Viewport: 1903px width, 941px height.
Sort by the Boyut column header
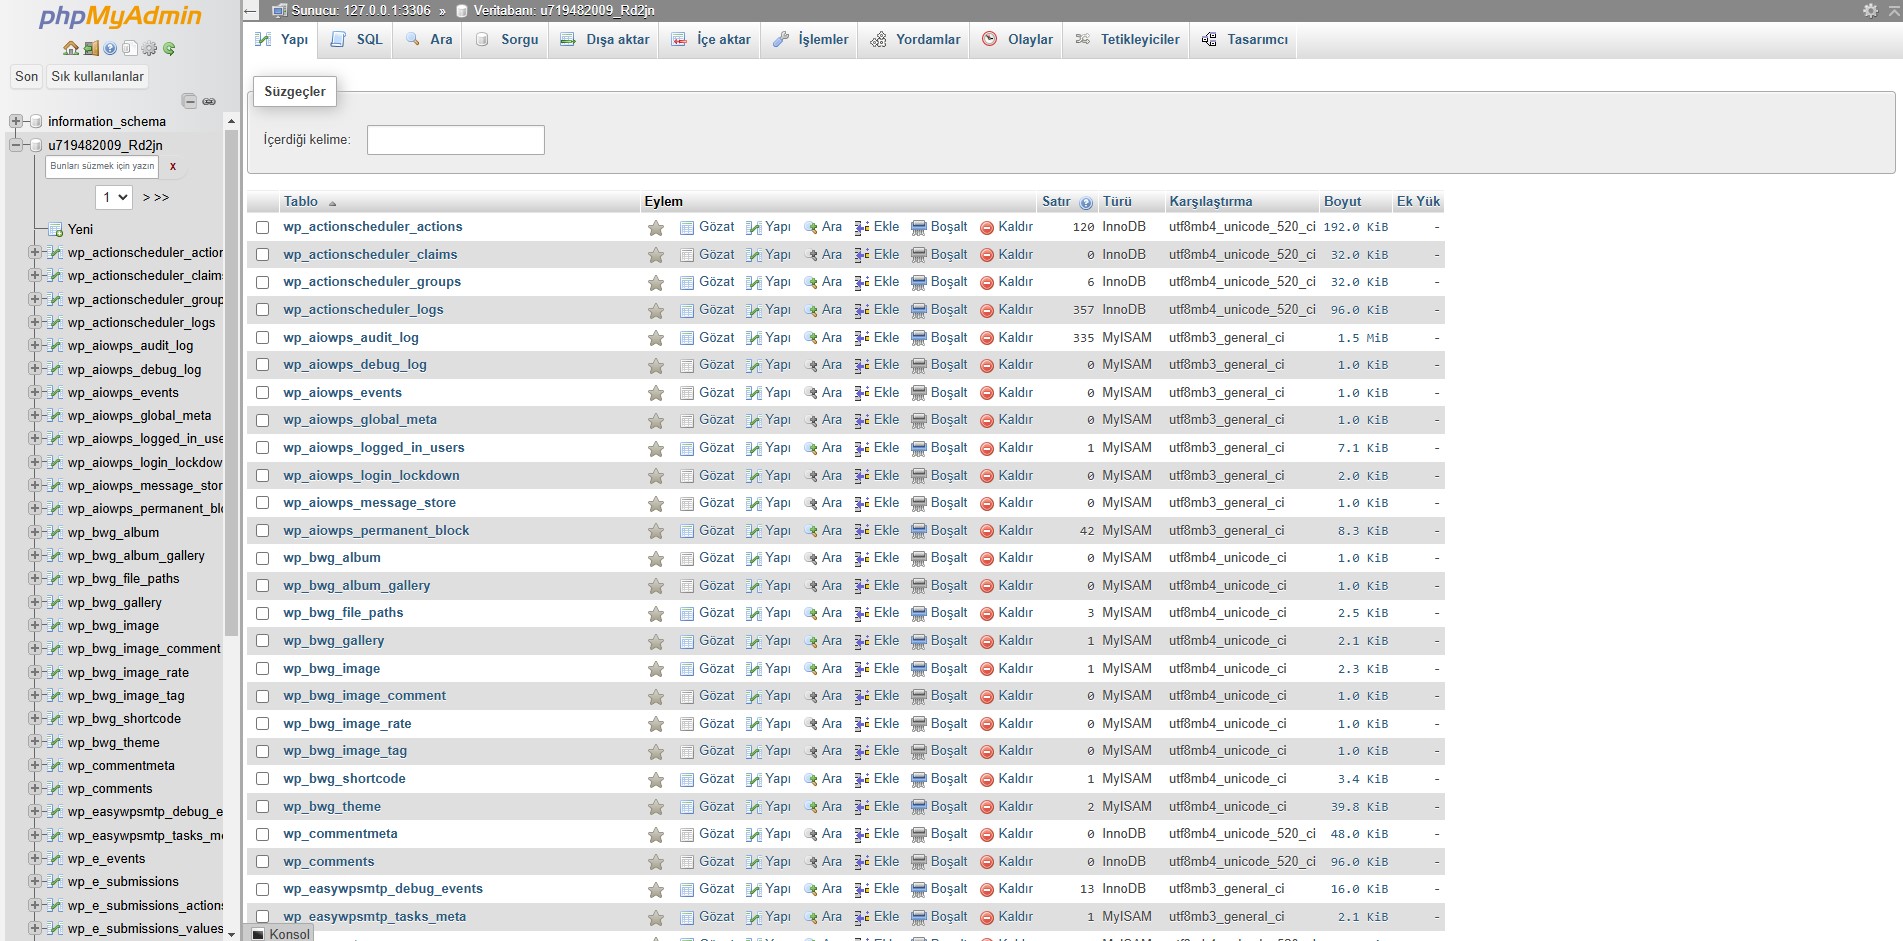pos(1342,201)
